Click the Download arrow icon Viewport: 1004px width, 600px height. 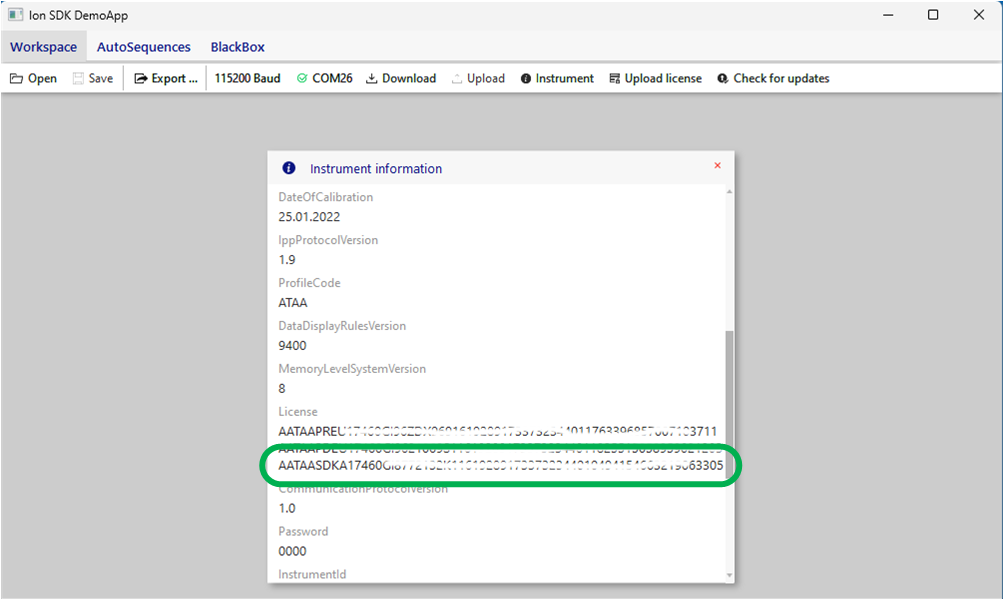[x=371, y=79]
